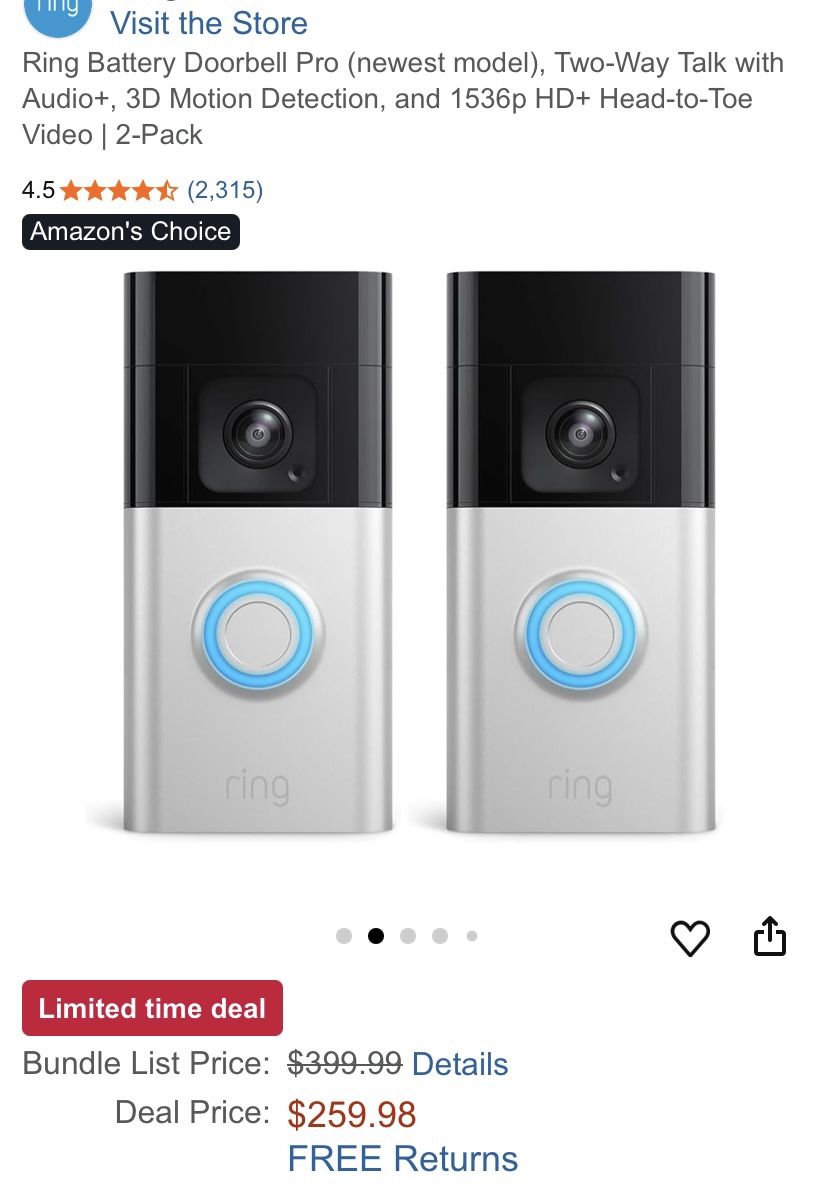817x1194 pixels.
Task: Select the third image carousel dot
Action: pyautogui.click(x=408, y=936)
